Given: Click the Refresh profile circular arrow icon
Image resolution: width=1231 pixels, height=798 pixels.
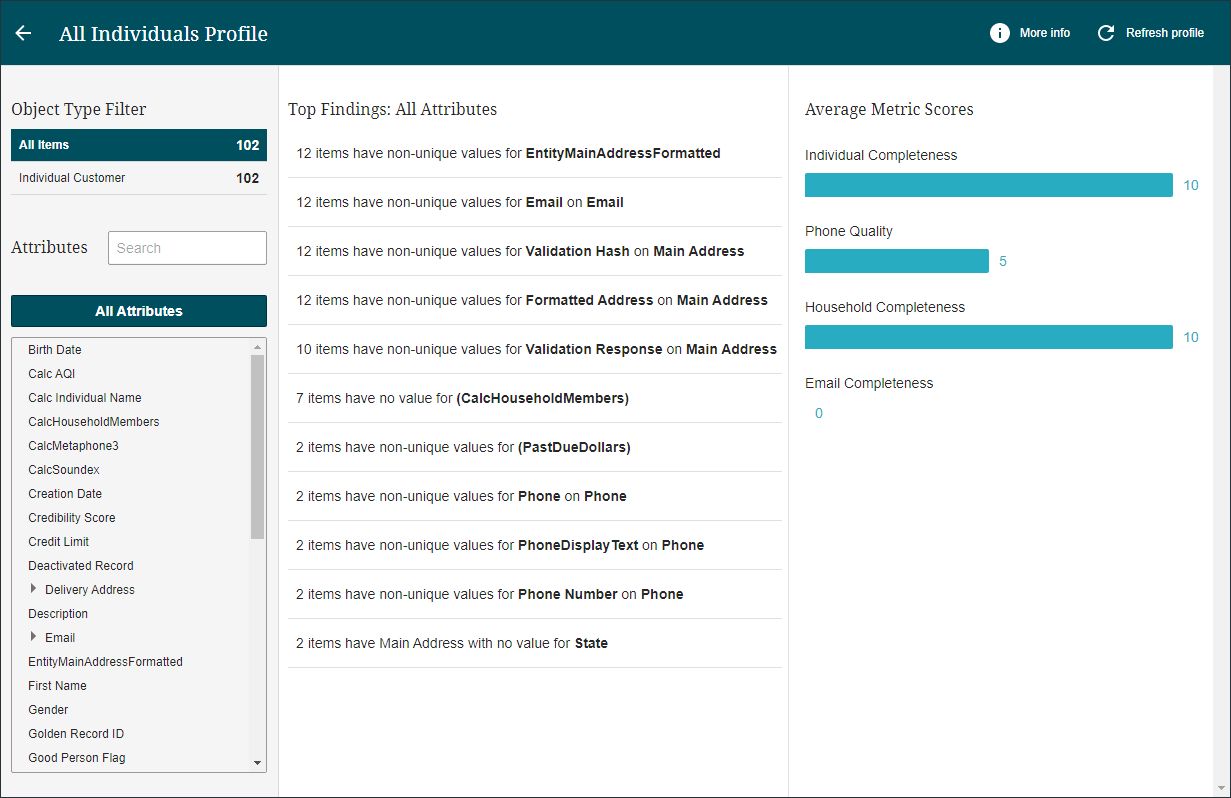Looking at the screenshot, I should 1105,33.
